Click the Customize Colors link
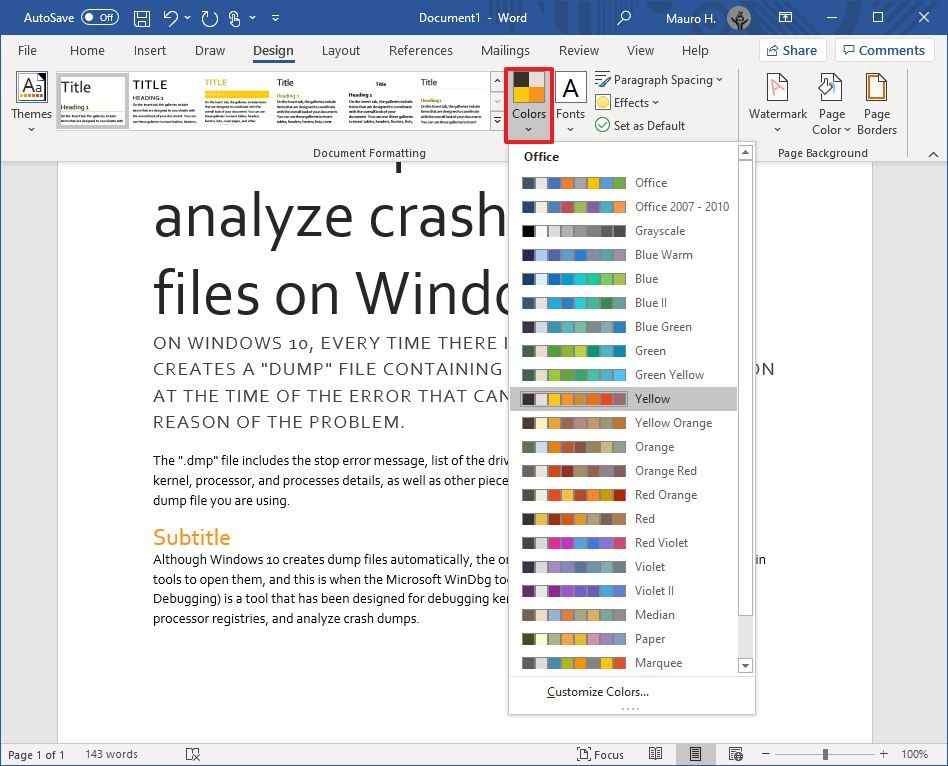 point(597,691)
